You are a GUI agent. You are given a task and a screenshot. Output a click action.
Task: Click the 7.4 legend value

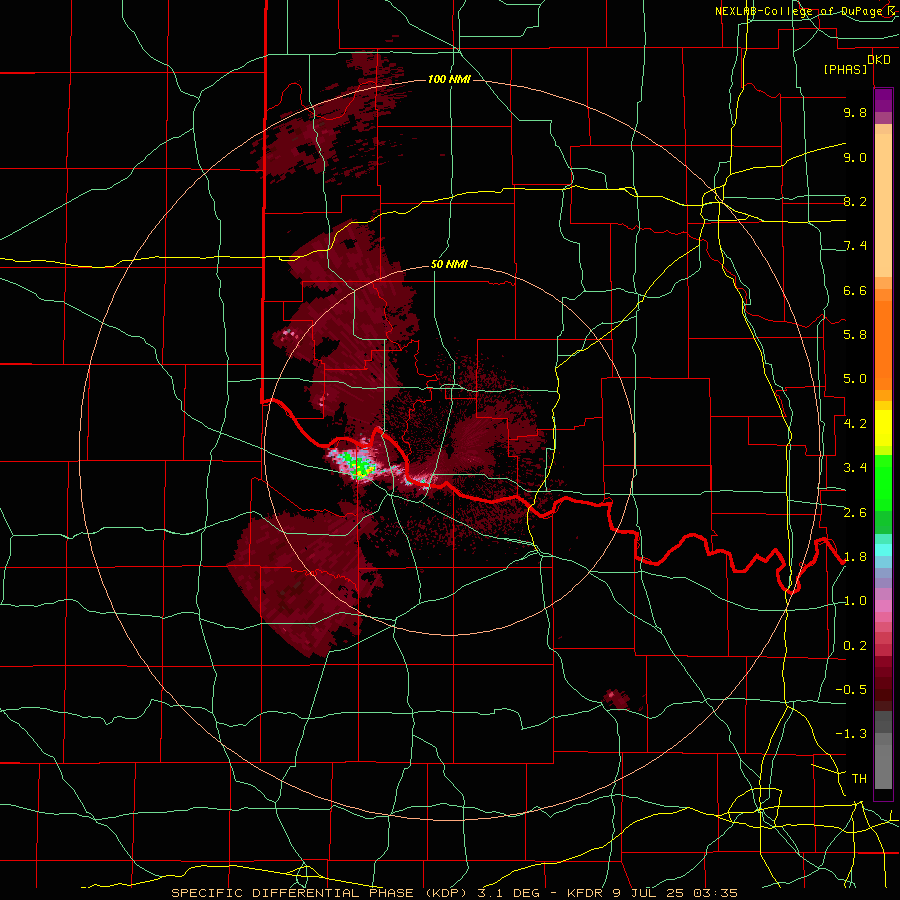coord(855,246)
